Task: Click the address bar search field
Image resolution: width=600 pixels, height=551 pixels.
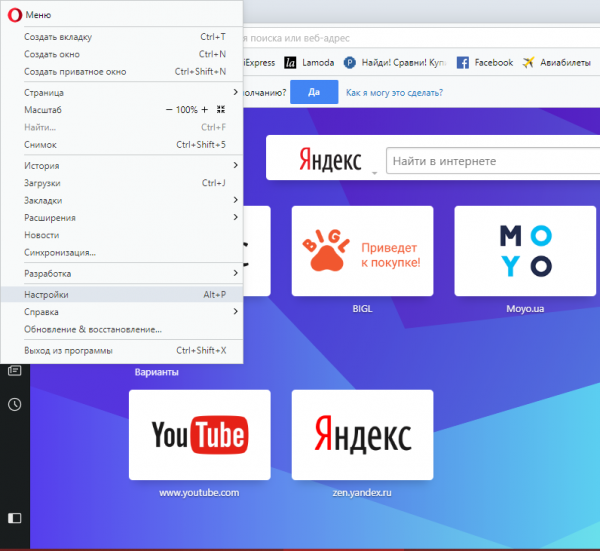Action: click(421, 38)
